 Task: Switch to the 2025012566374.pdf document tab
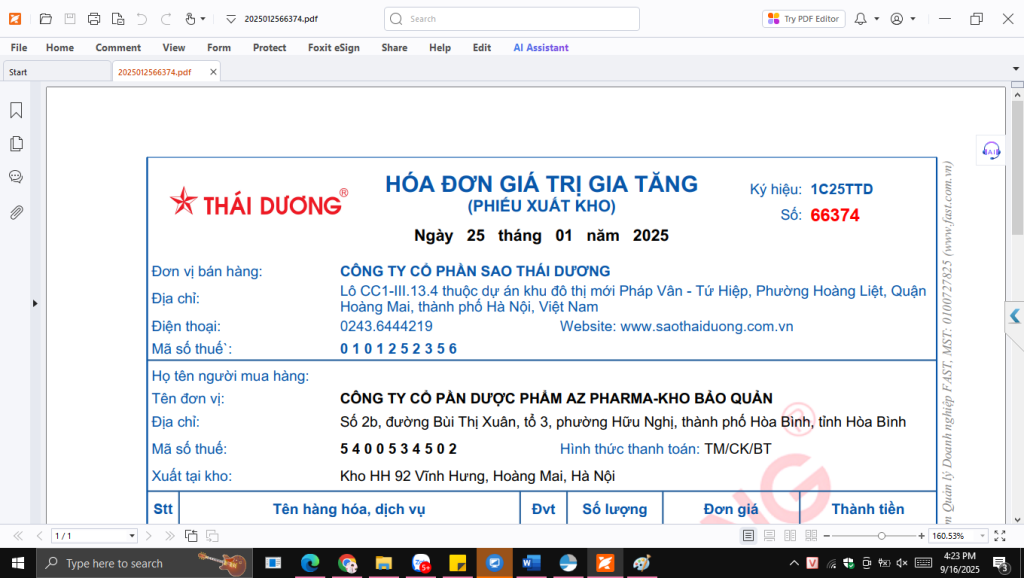click(155, 72)
